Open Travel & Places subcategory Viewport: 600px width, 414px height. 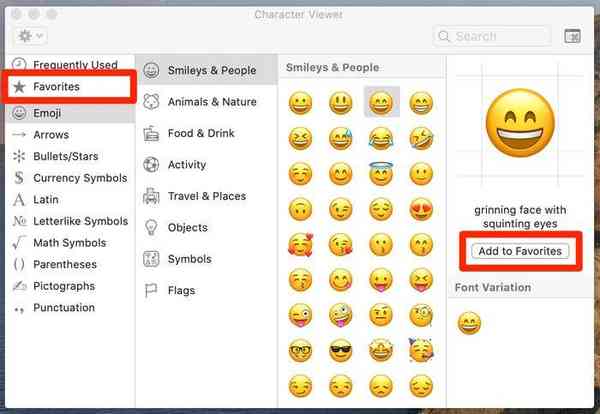pyautogui.click(x=206, y=196)
